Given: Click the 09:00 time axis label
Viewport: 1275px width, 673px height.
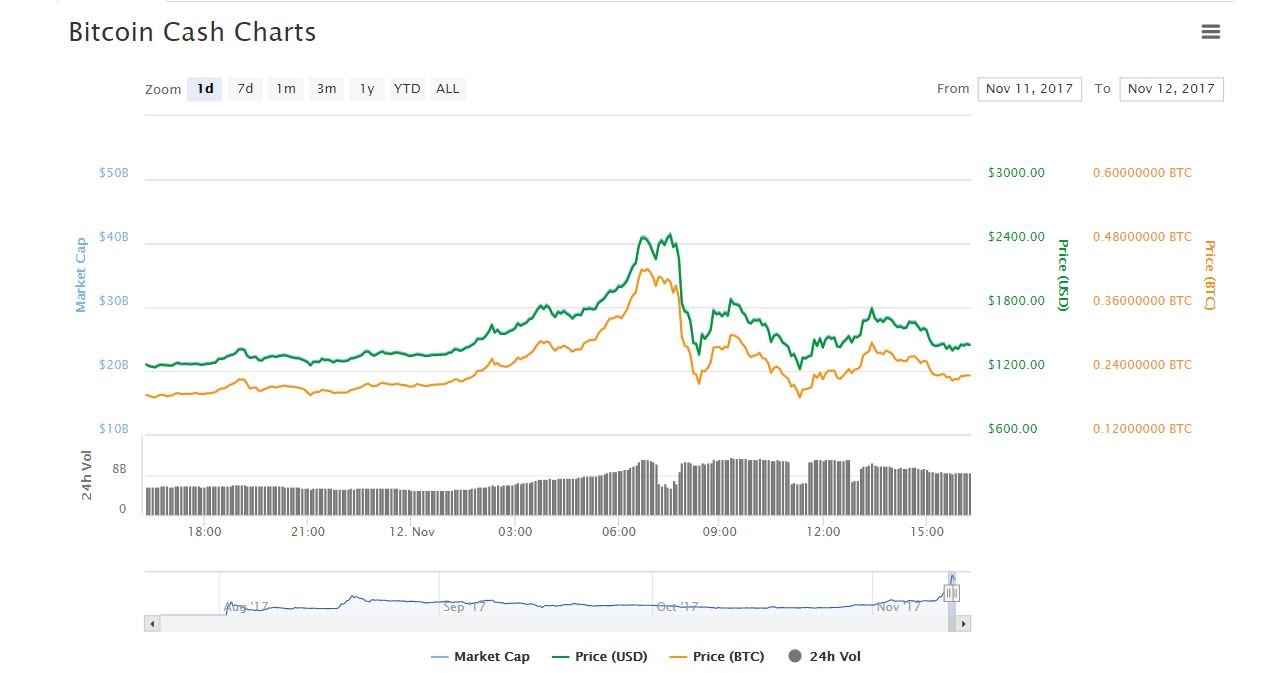Looking at the screenshot, I should [720, 532].
